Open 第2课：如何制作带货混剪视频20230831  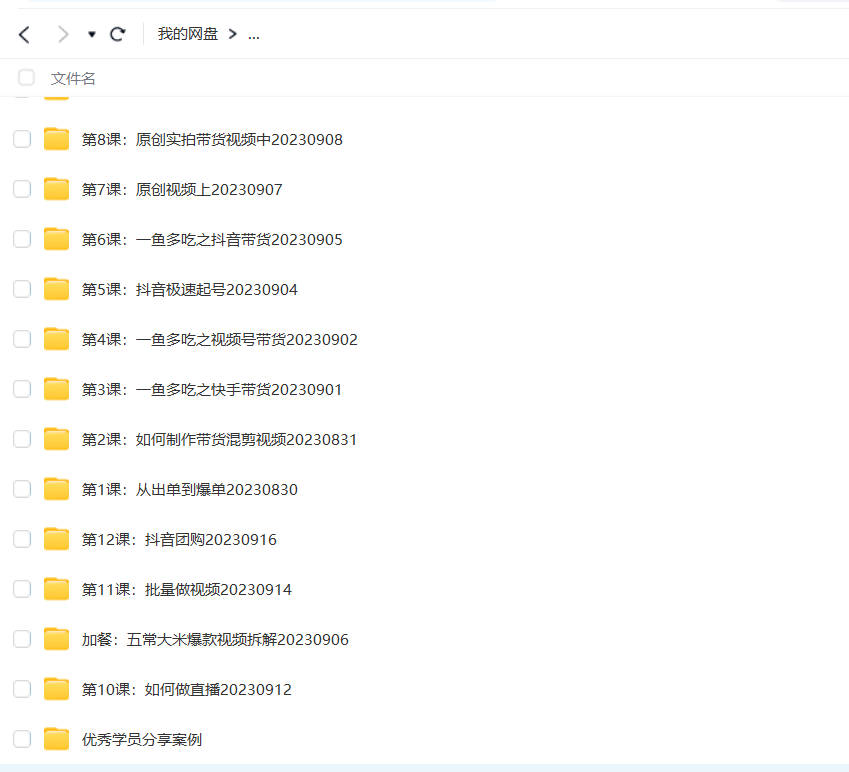[x=220, y=440]
